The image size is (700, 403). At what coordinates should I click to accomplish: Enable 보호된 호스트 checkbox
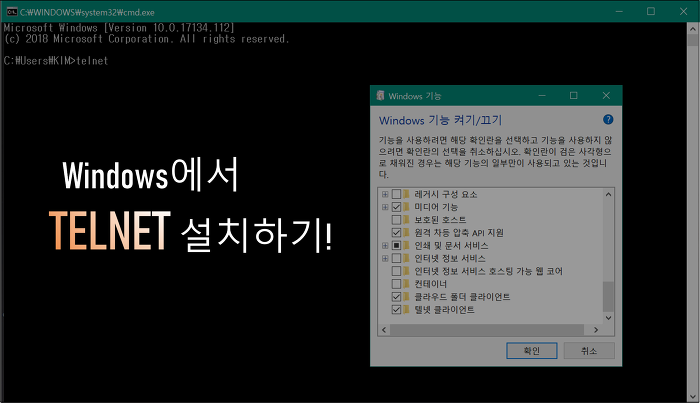point(396,220)
